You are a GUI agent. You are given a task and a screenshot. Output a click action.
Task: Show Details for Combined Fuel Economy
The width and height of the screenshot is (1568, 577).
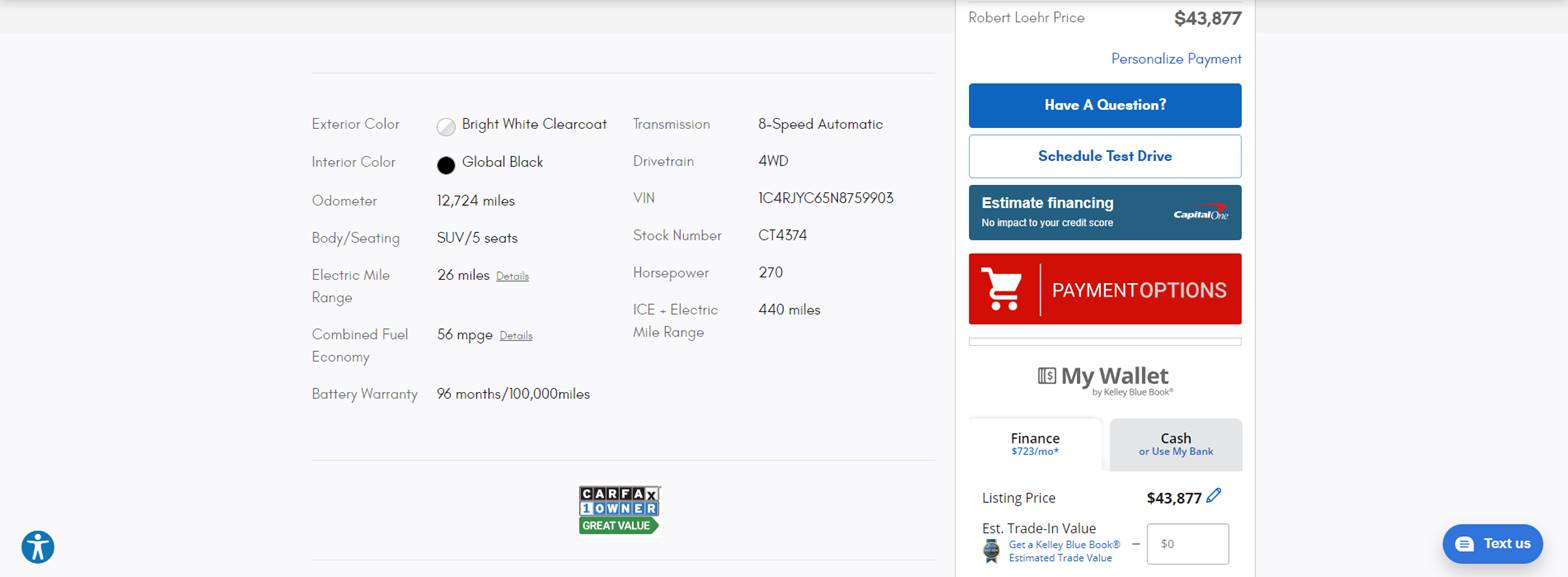pos(515,336)
